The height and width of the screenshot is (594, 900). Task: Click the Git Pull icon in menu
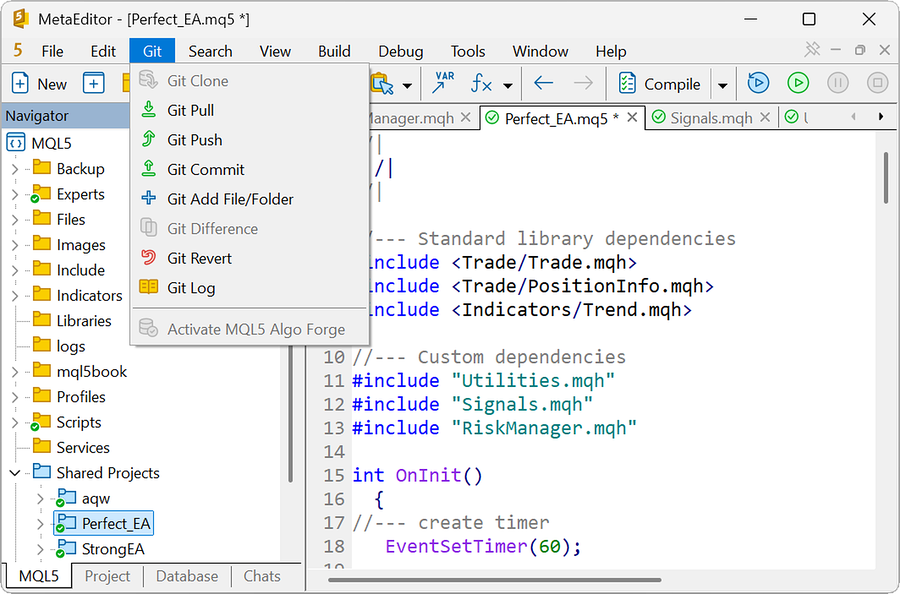pos(149,109)
